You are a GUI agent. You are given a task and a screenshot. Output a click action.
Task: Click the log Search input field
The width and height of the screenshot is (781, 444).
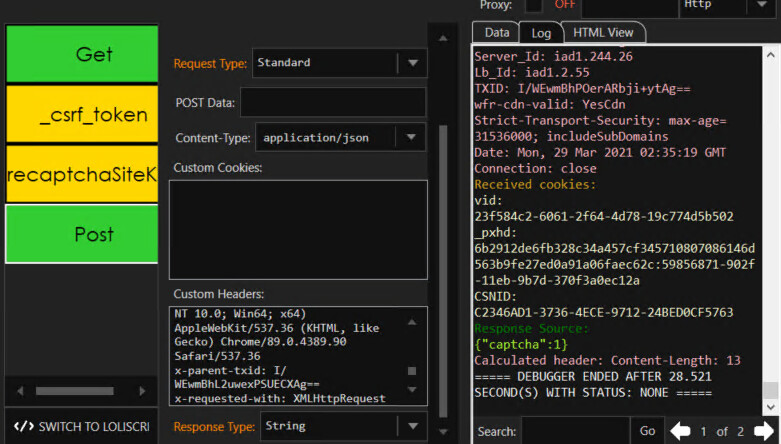pyautogui.click(x=575, y=431)
